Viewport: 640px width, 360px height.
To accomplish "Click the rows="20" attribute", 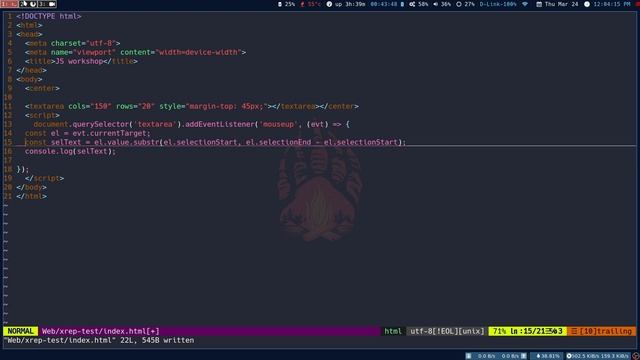I will [135, 106].
